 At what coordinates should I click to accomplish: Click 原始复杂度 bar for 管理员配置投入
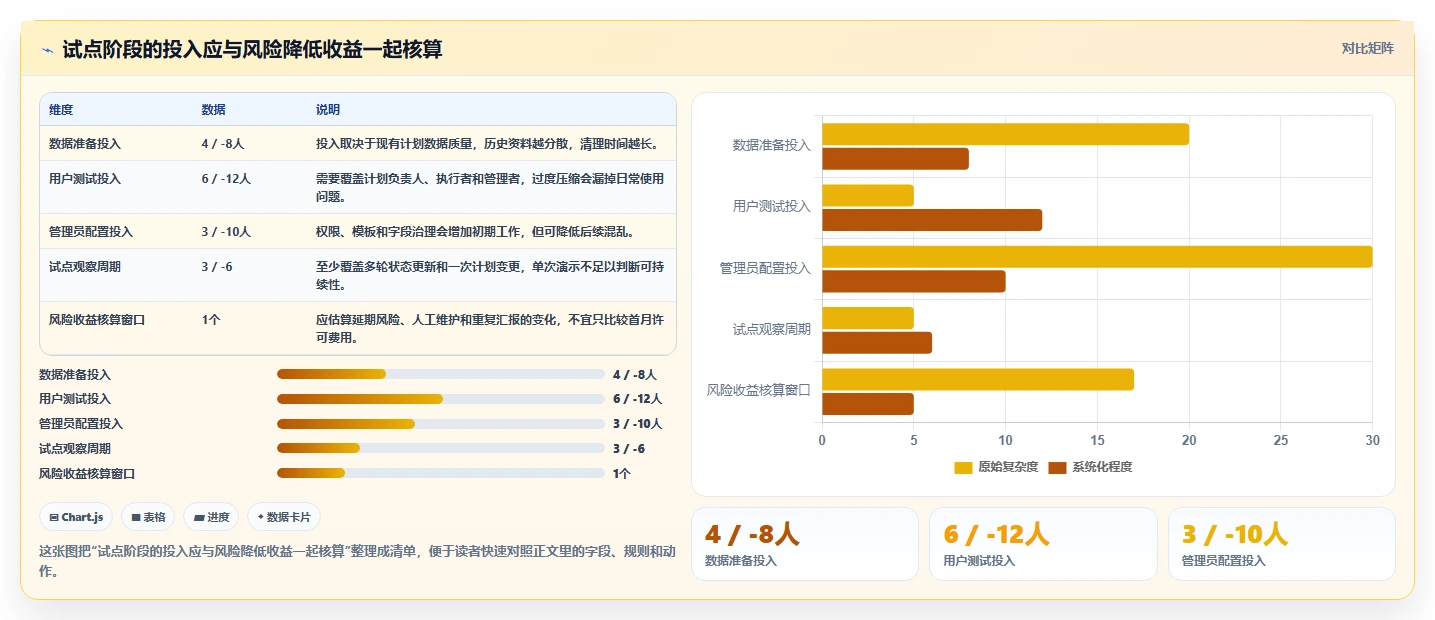tap(1097, 257)
